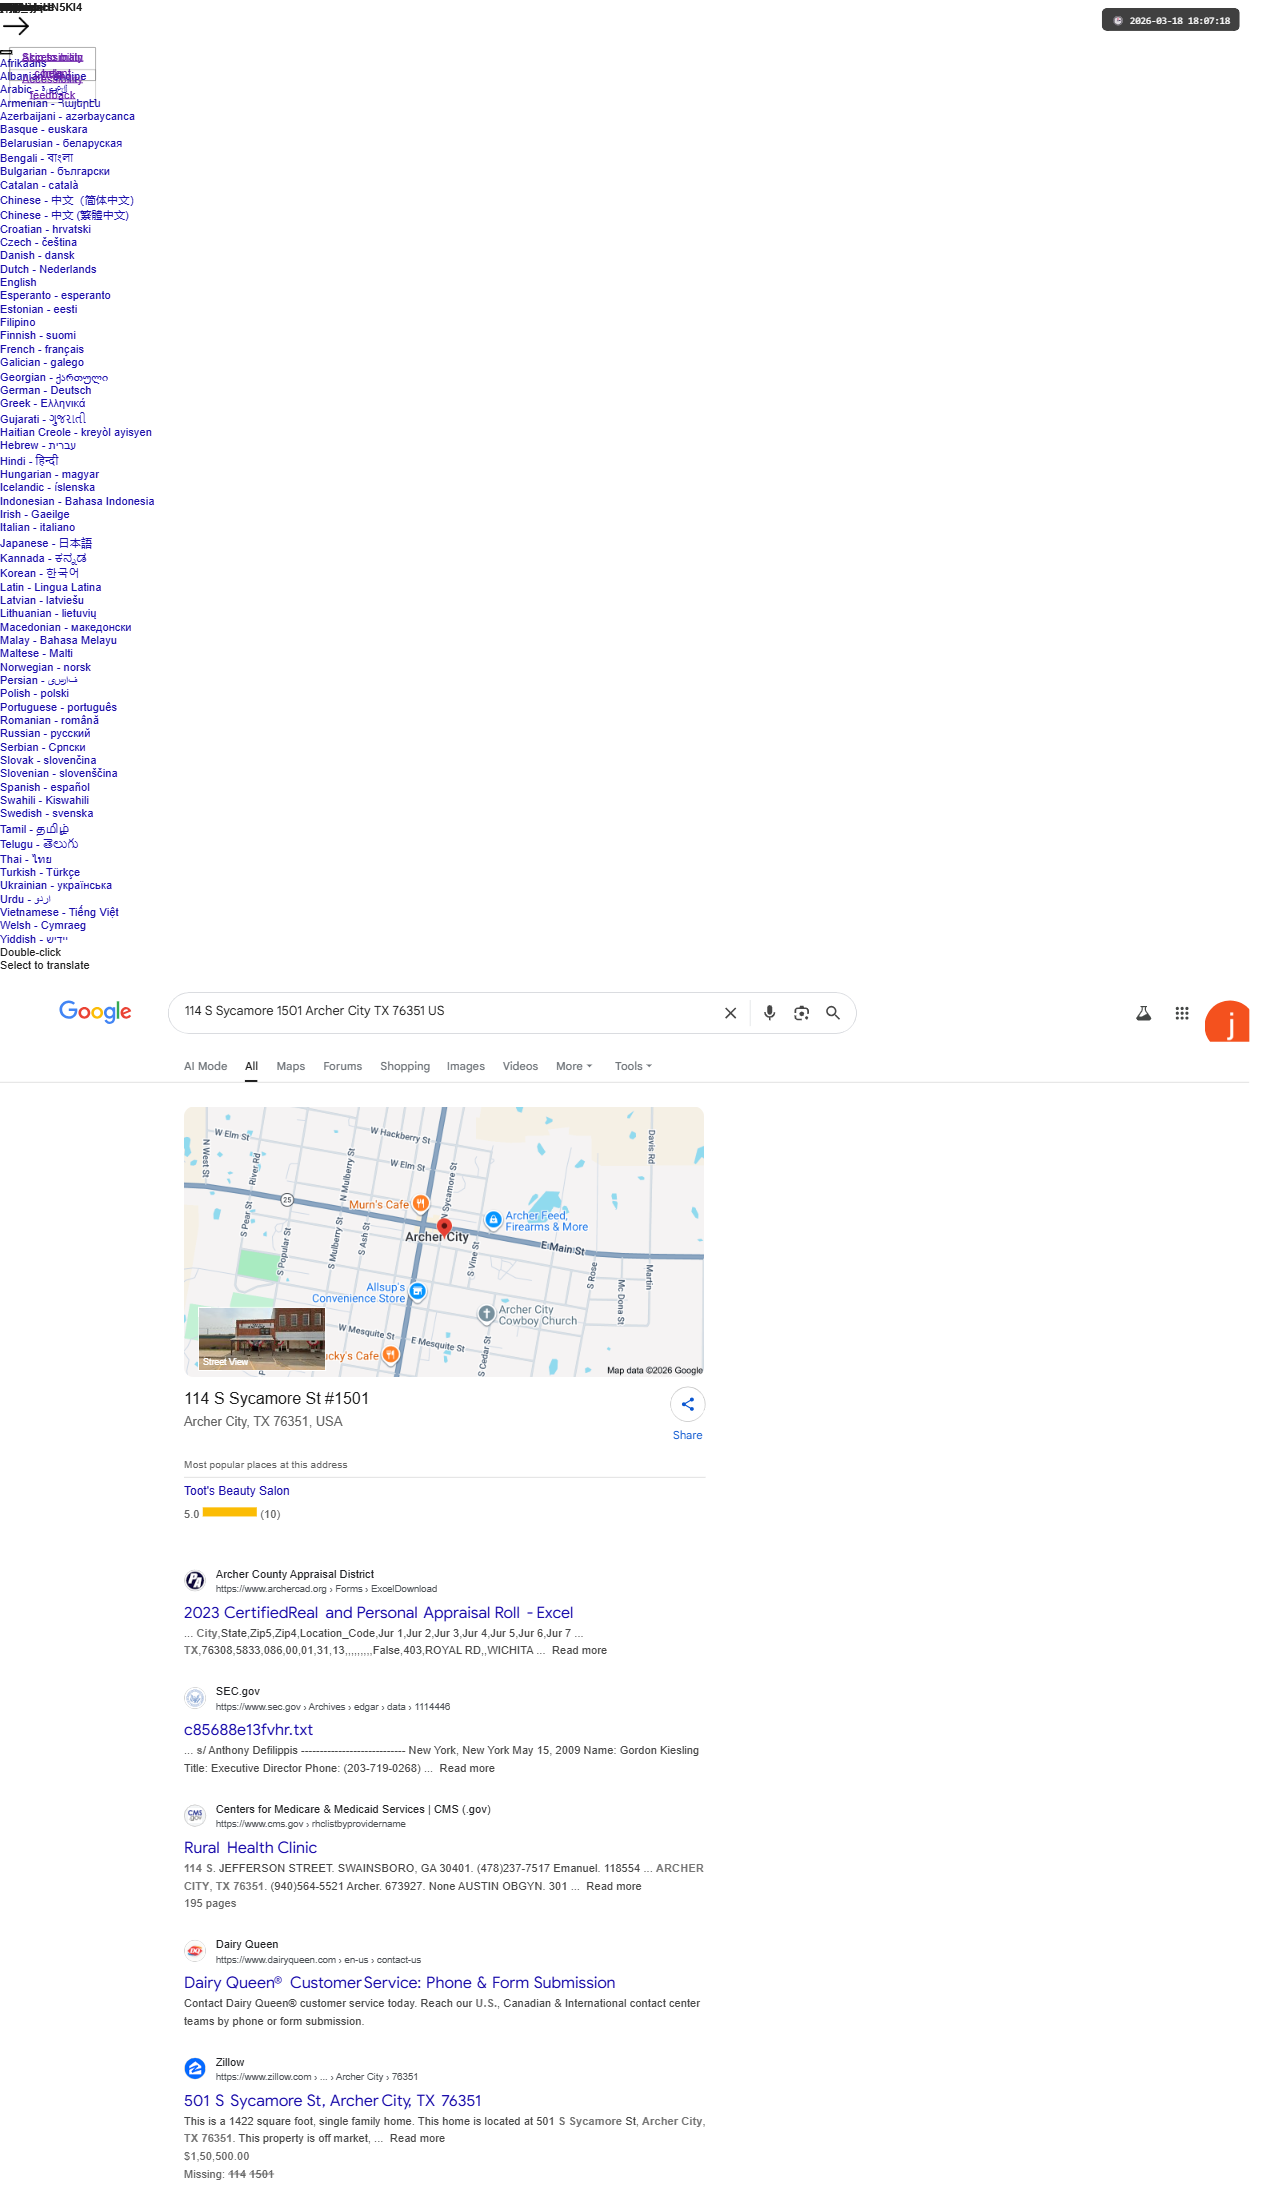Select Haitian Creole language option
The width and height of the screenshot is (1264, 2195).
click(x=76, y=432)
